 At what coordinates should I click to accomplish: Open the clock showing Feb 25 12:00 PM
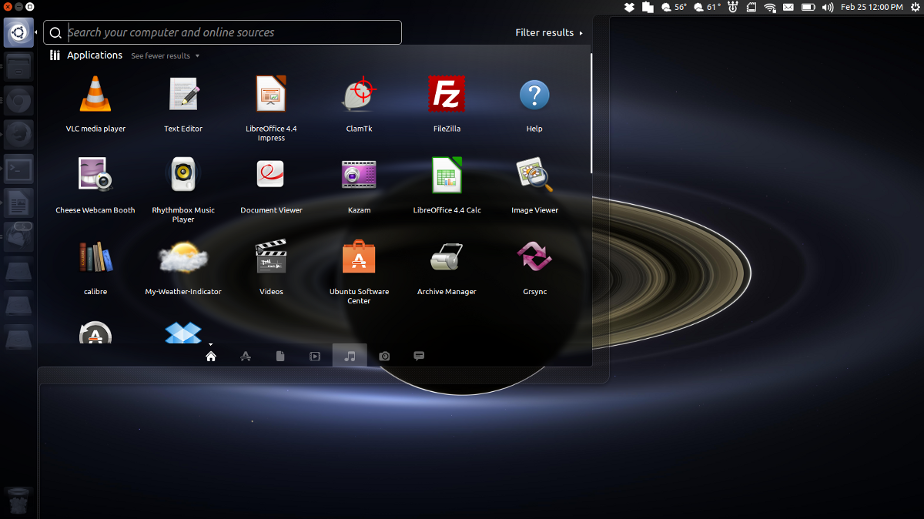(872, 7)
